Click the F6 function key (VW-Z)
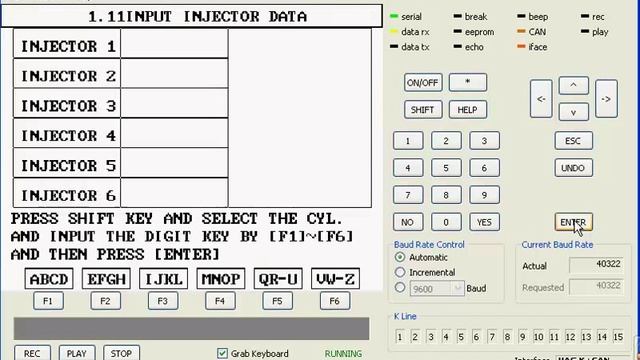The height and width of the screenshot is (360, 640). [x=335, y=301]
